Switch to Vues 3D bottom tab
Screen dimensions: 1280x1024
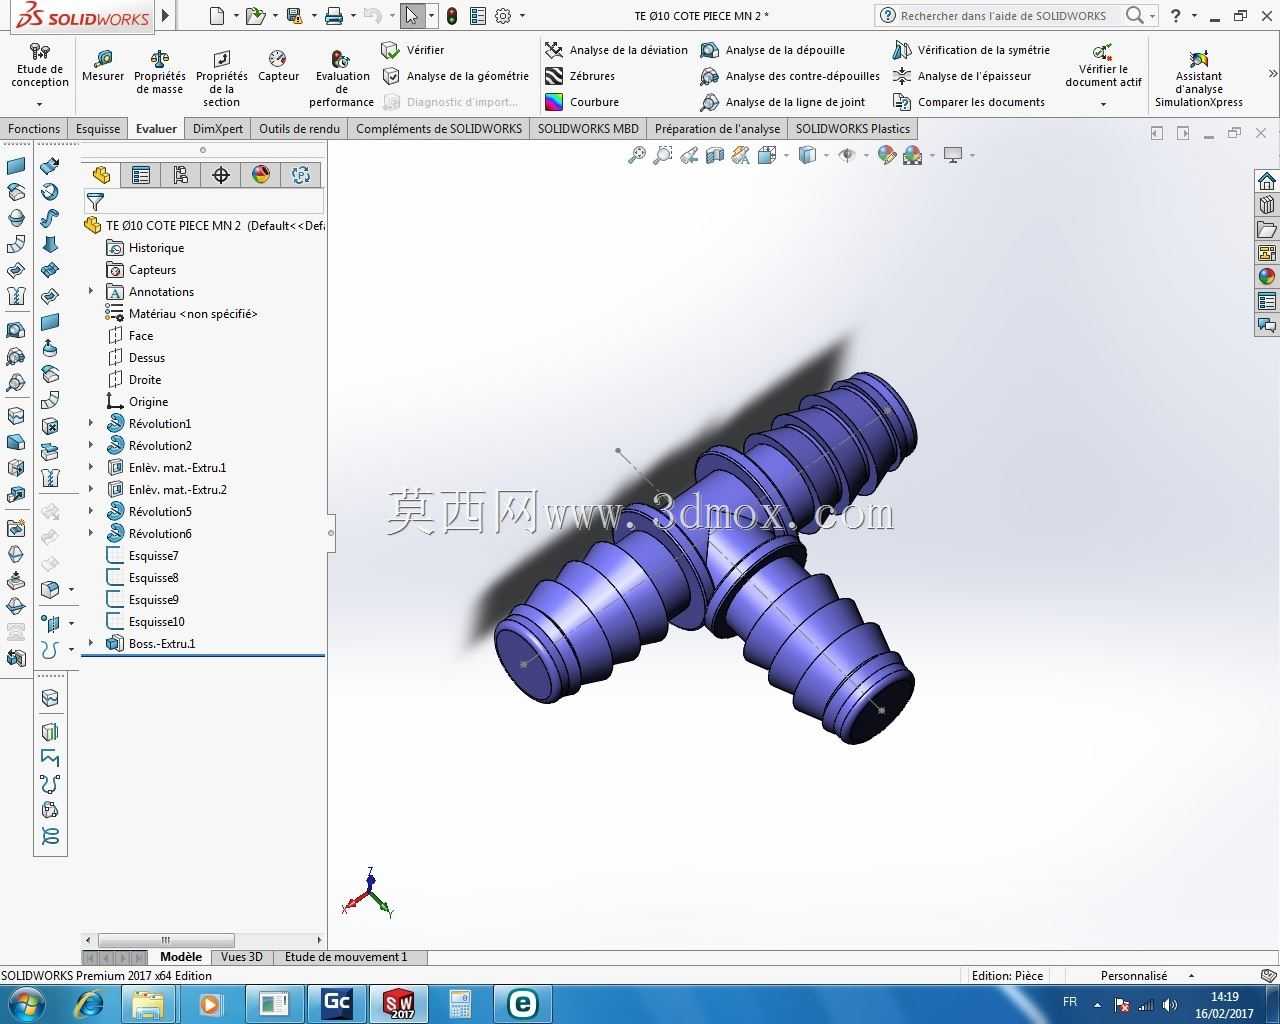coord(241,957)
